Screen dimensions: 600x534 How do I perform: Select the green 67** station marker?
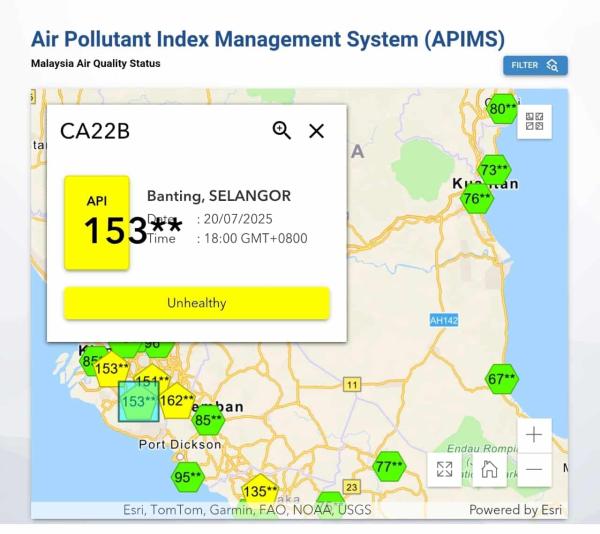click(502, 379)
